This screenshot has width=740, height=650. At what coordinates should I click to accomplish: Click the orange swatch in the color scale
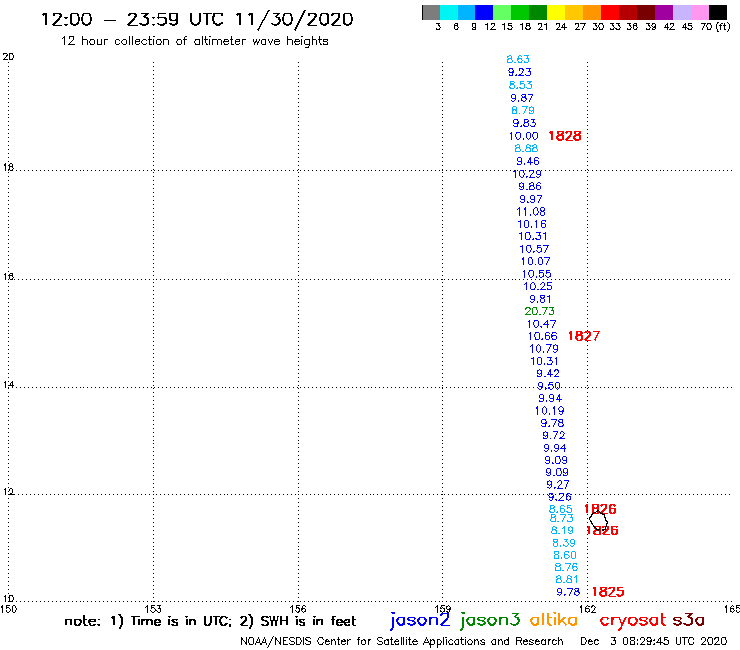pyautogui.click(x=592, y=12)
